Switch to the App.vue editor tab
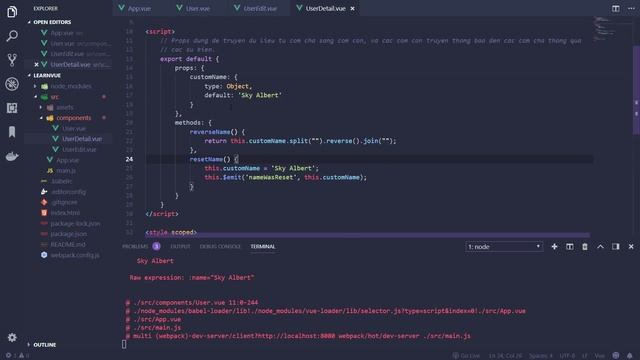Image resolution: width=640 pixels, height=360 pixels. click(x=139, y=8)
